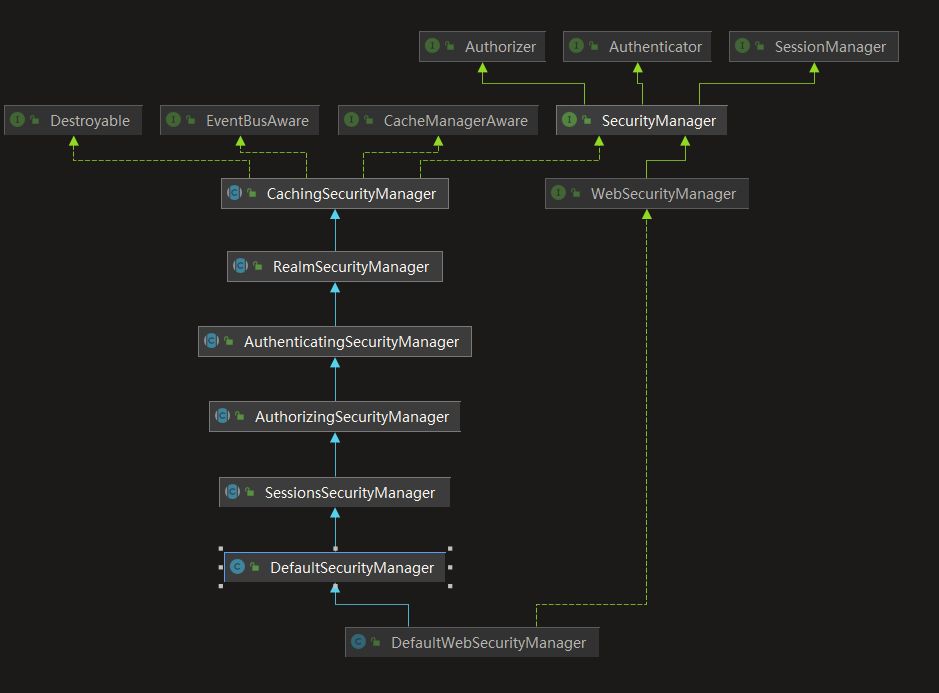Viewport: 939px width, 693px height.
Task: Click the class icon on DefaultSecurityManager
Action: point(237,567)
